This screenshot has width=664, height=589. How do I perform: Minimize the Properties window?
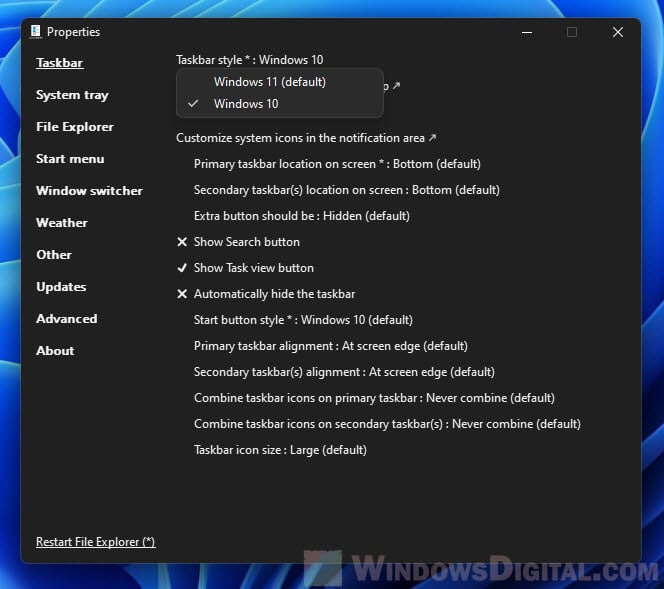527,32
